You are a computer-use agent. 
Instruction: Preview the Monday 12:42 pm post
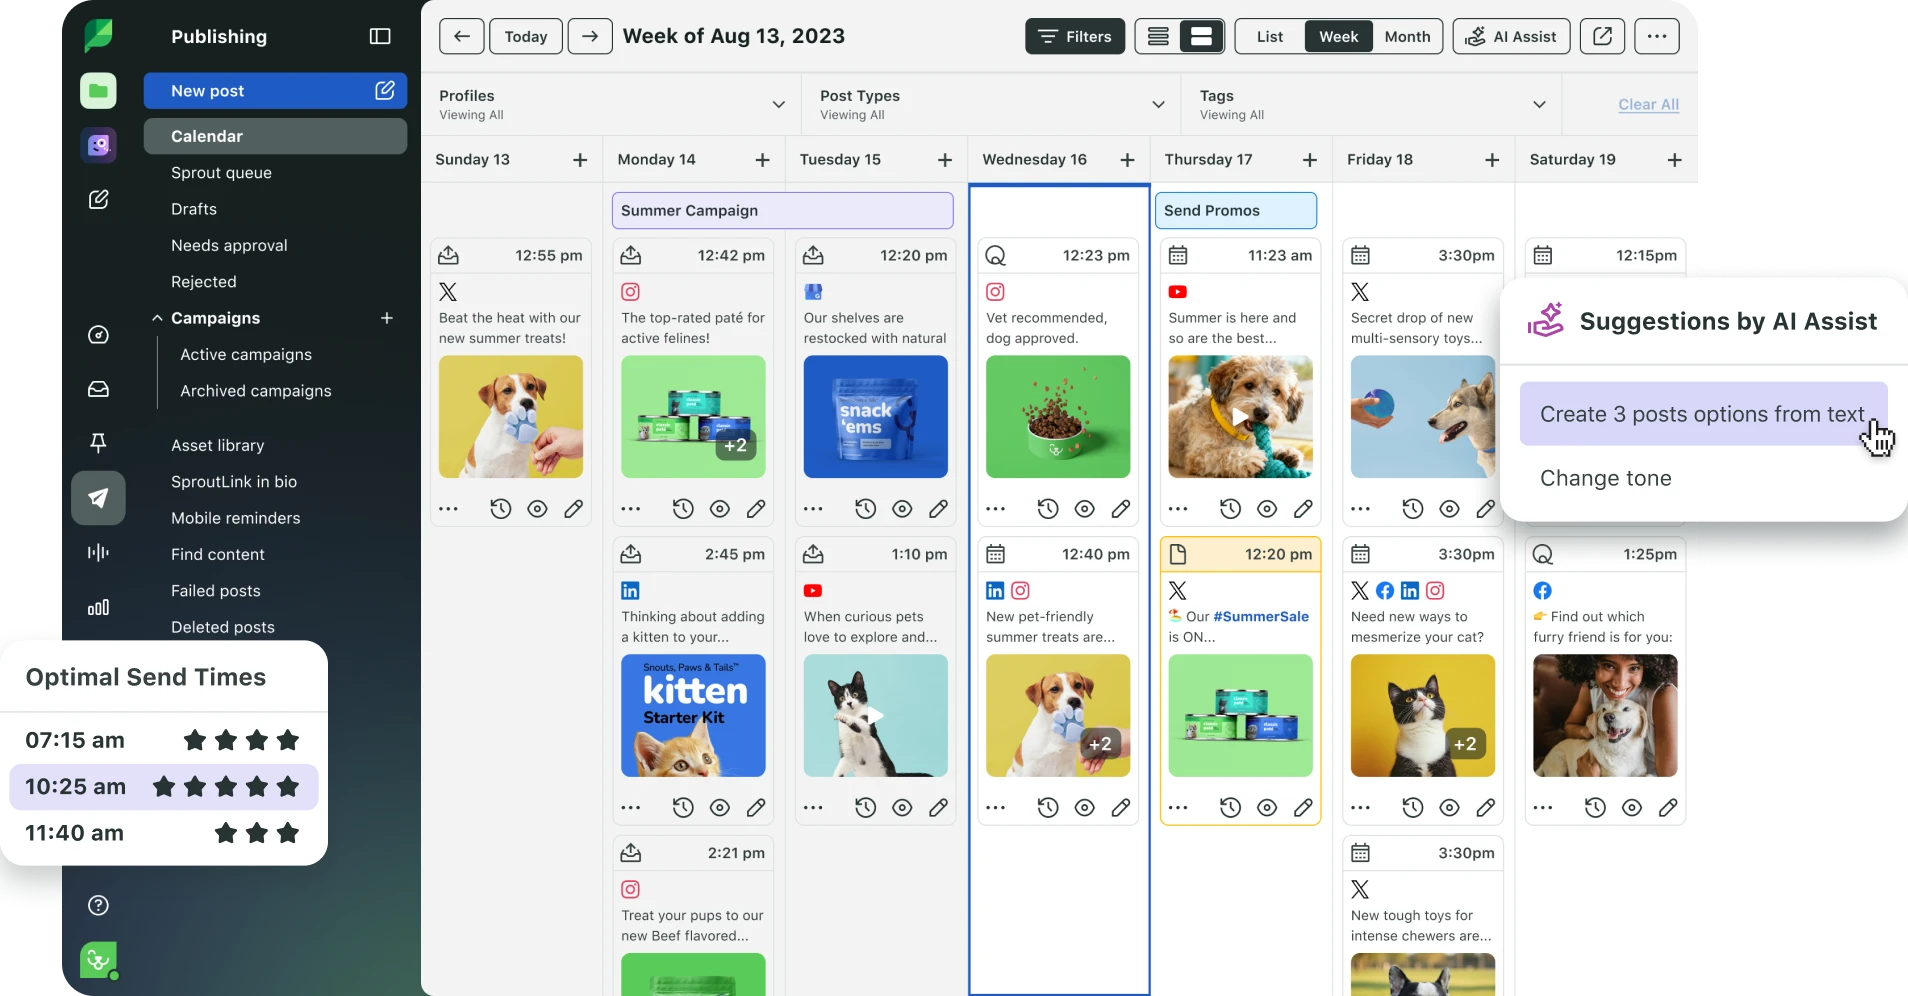(719, 509)
